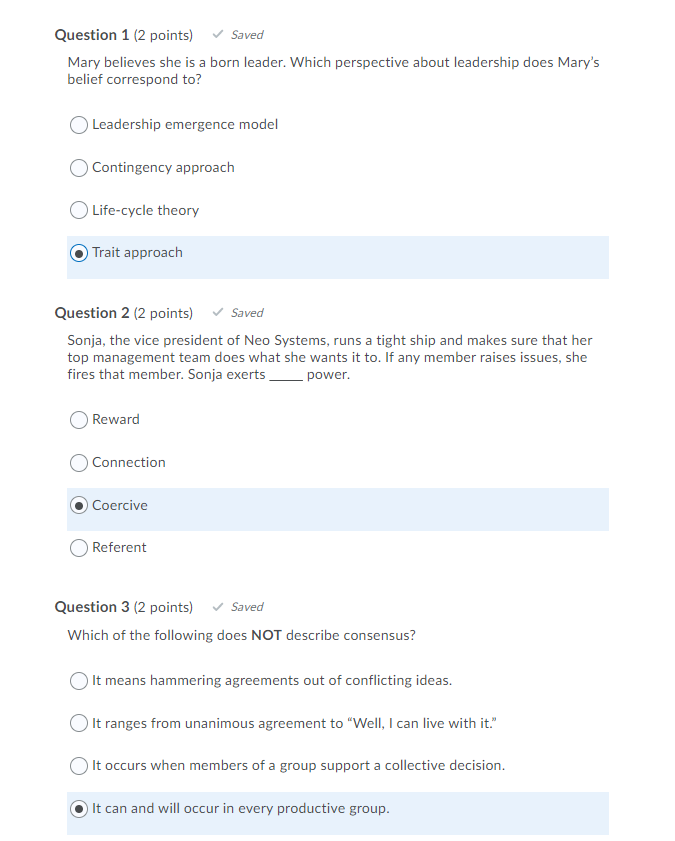Select 'It can and will occur in every productive group'
The width and height of the screenshot is (675, 841).
point(79,809)
